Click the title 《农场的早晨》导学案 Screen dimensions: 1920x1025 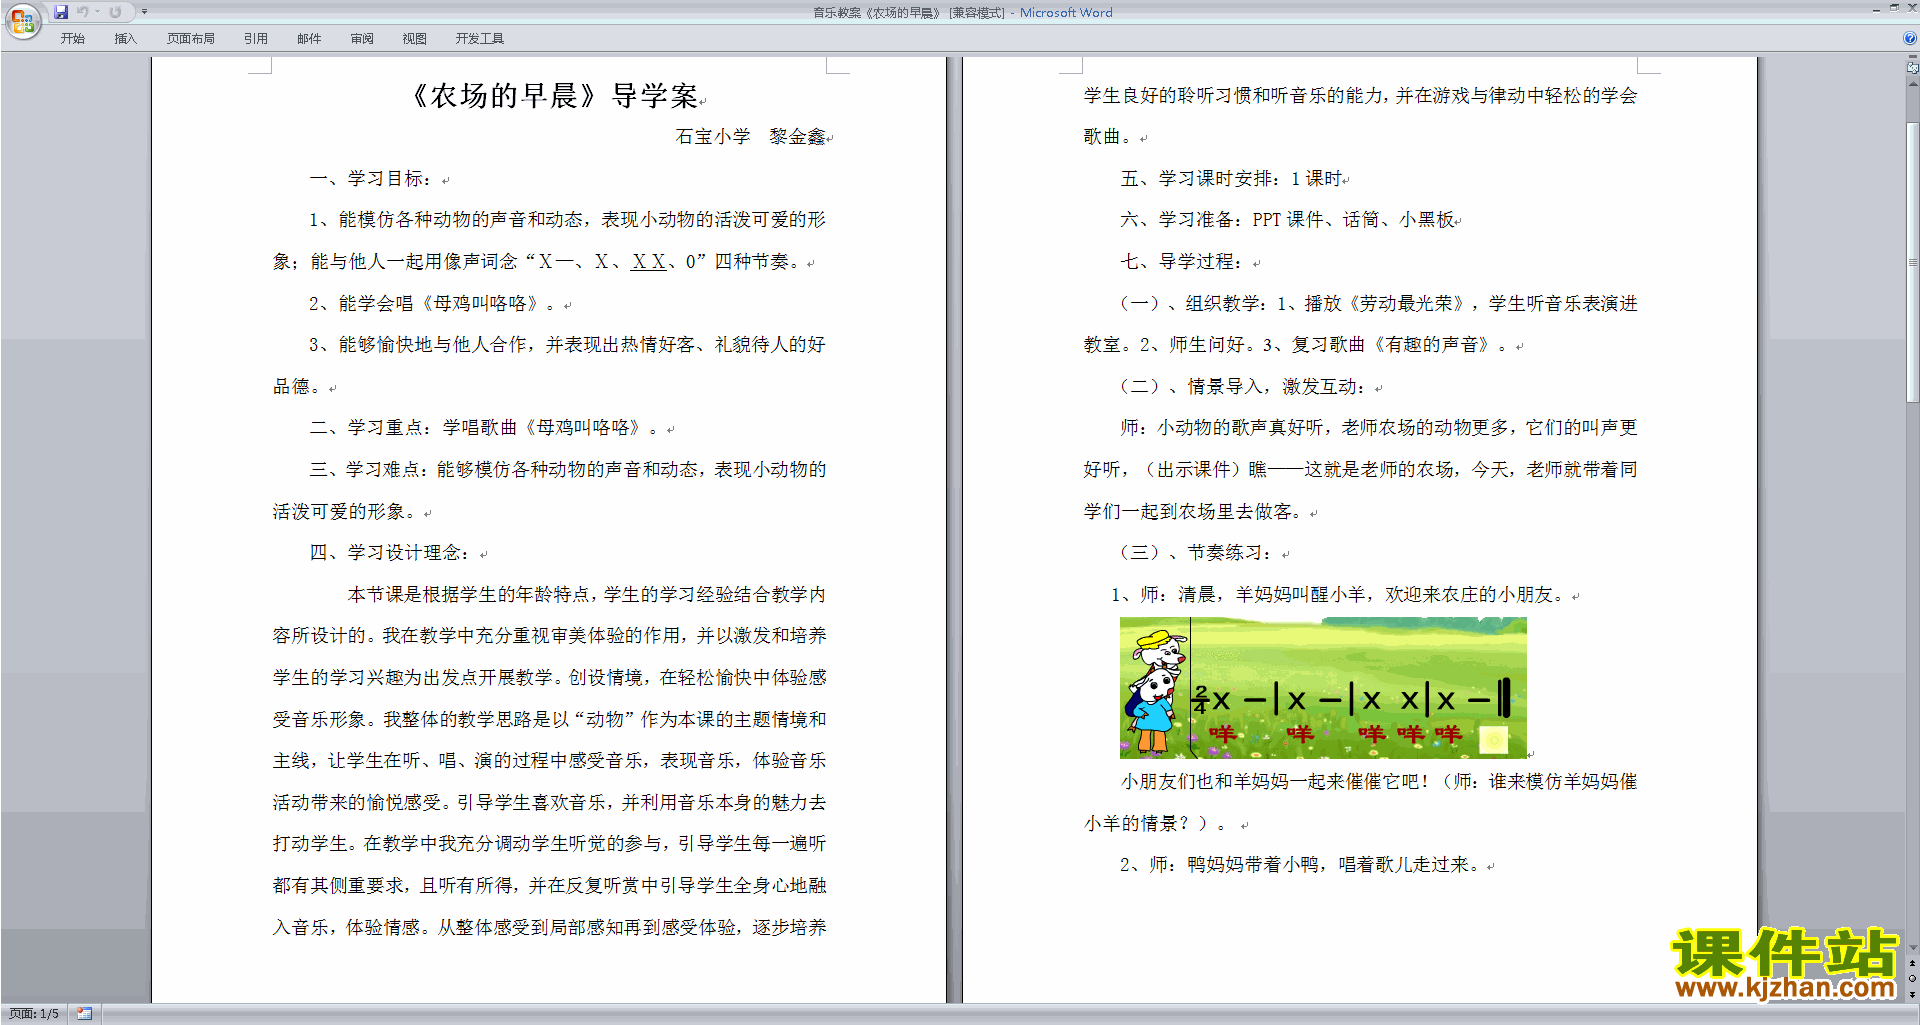[554, 96]
